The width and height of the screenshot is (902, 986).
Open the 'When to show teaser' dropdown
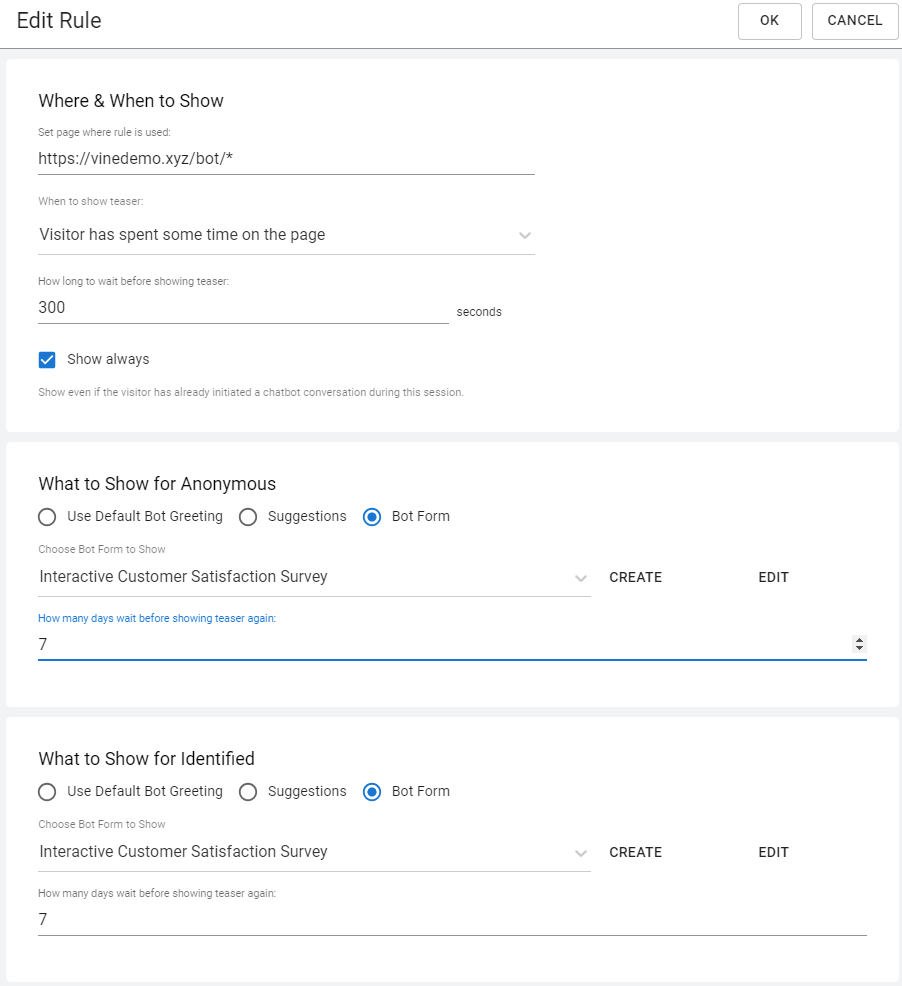[x=286, y=235]
